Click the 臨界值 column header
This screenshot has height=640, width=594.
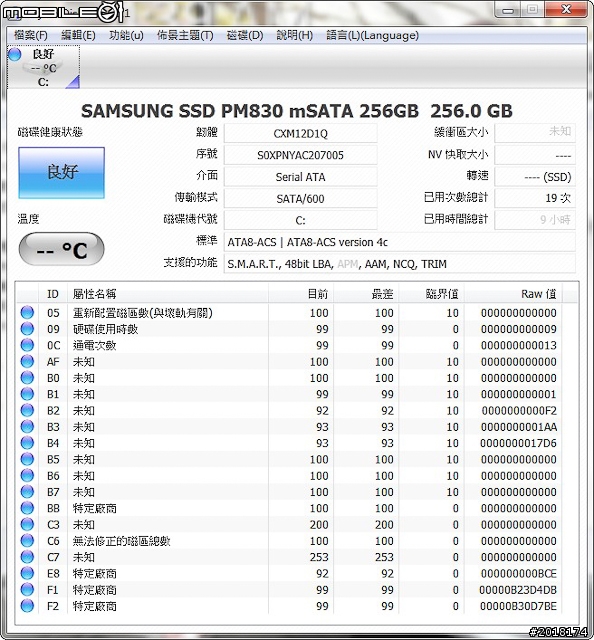click(432, 294)
